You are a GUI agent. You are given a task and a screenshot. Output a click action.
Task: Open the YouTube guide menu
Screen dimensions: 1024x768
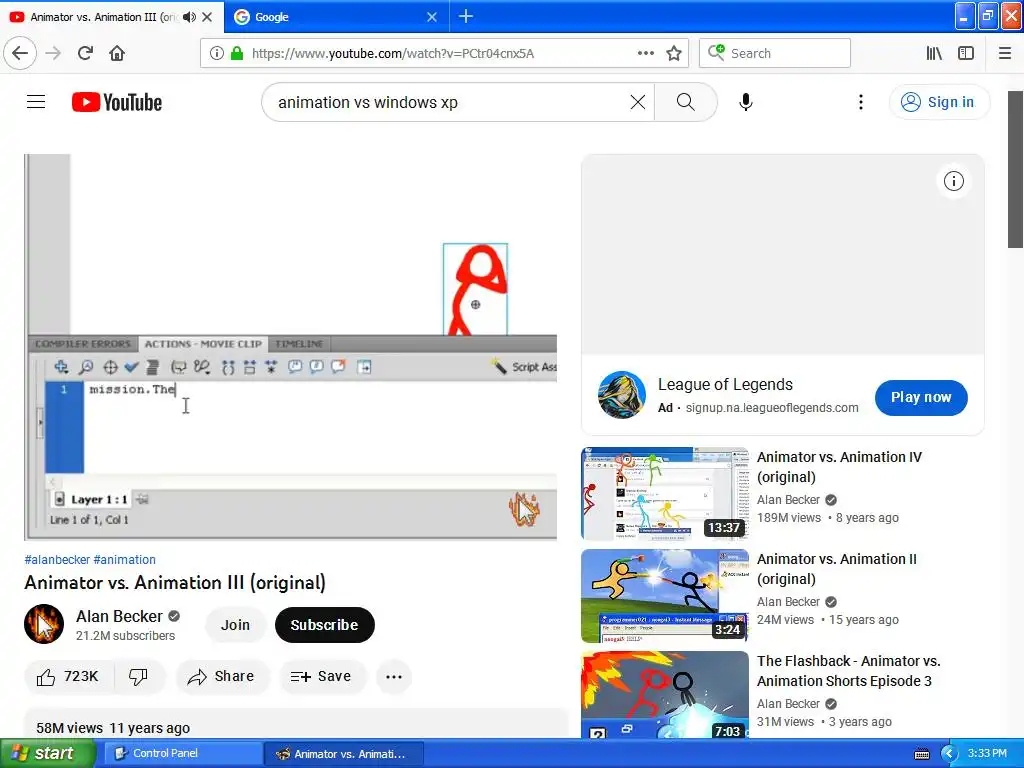coord(36,102)
